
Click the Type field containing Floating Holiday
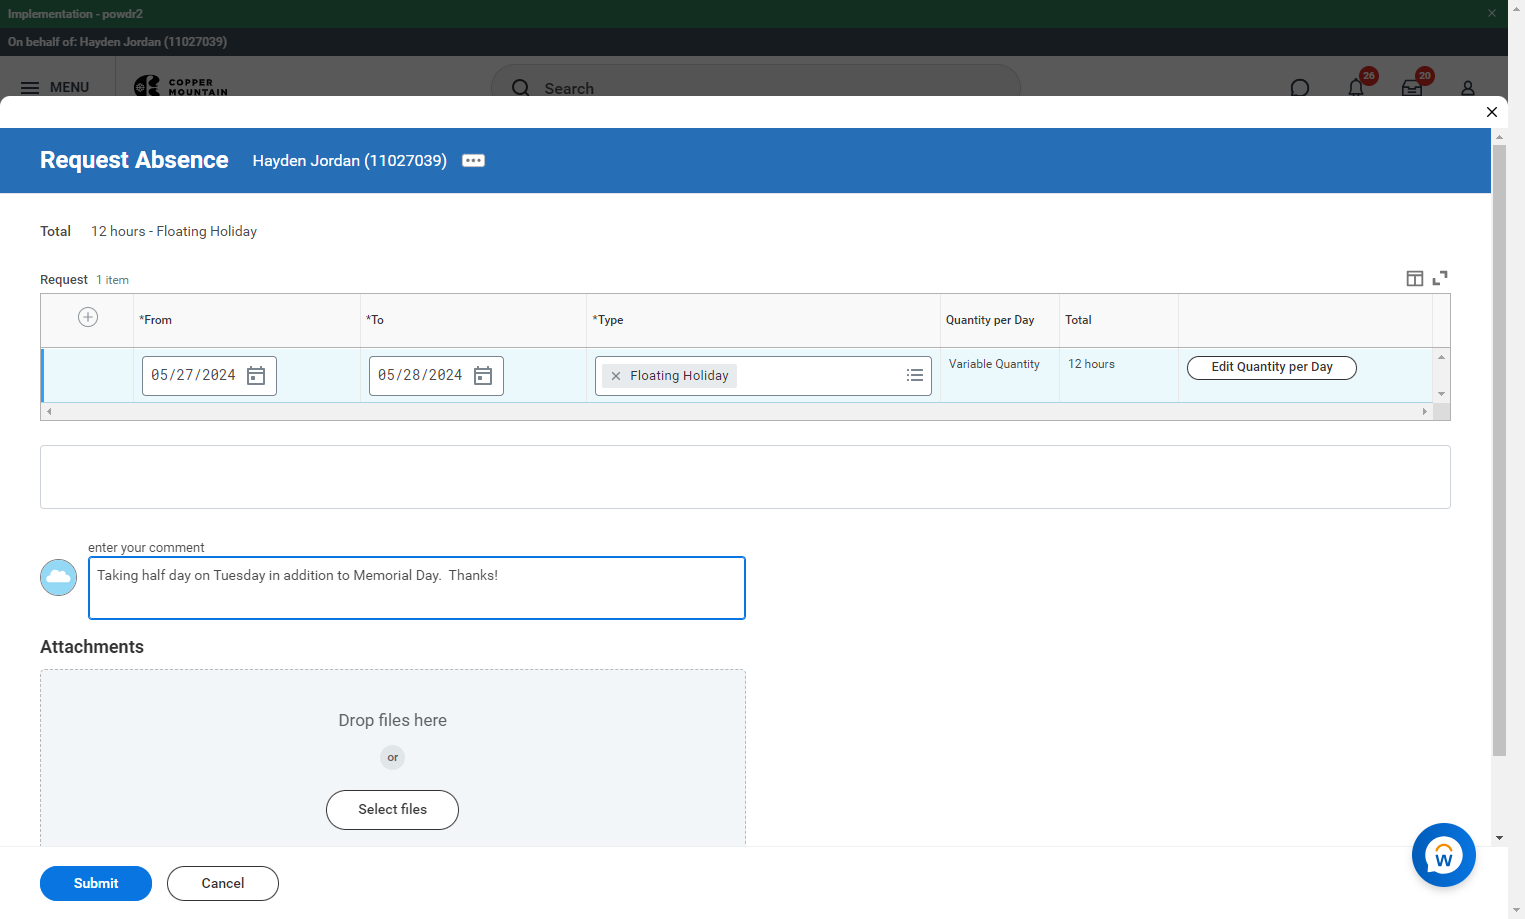point(763,376)
